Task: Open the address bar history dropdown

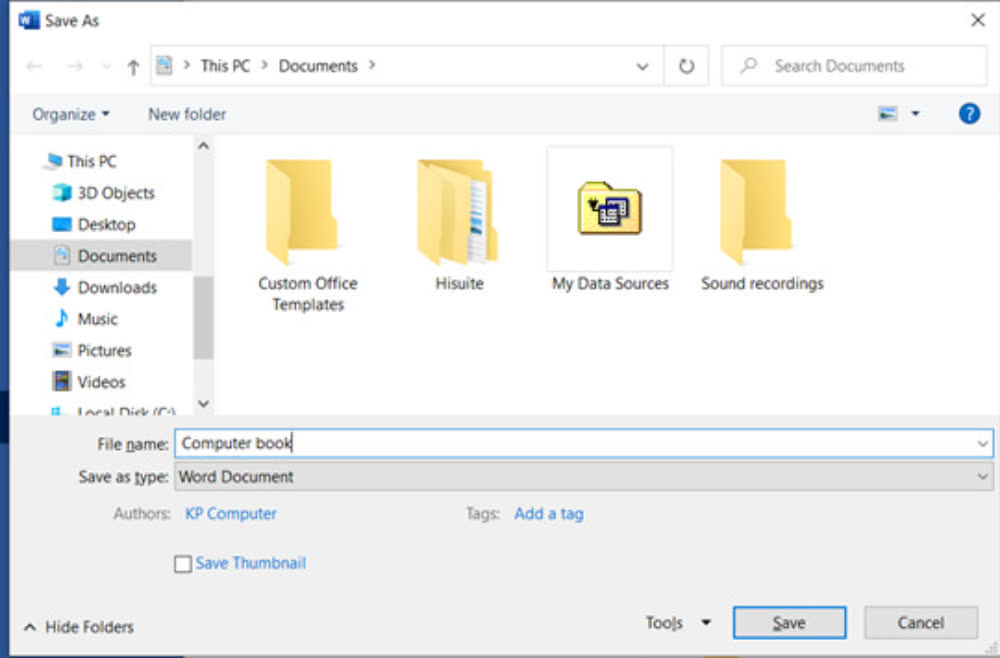Action: click(x=642, y=67)
